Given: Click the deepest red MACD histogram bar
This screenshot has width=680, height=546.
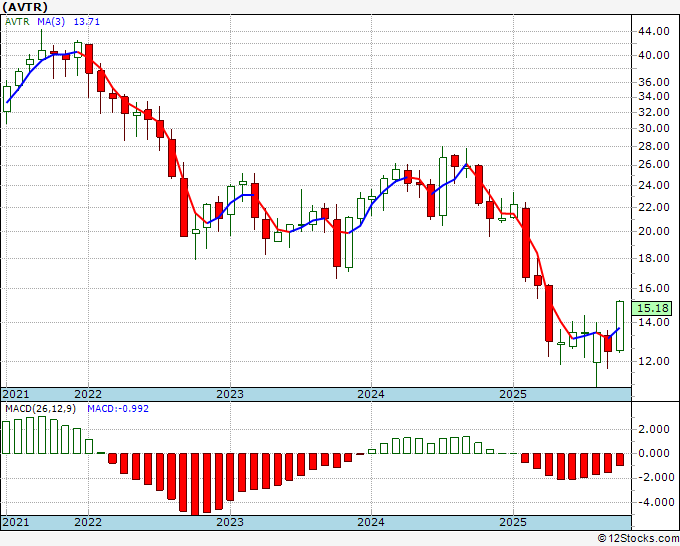Looking at the screenshot, I should [x=195, y=484].
